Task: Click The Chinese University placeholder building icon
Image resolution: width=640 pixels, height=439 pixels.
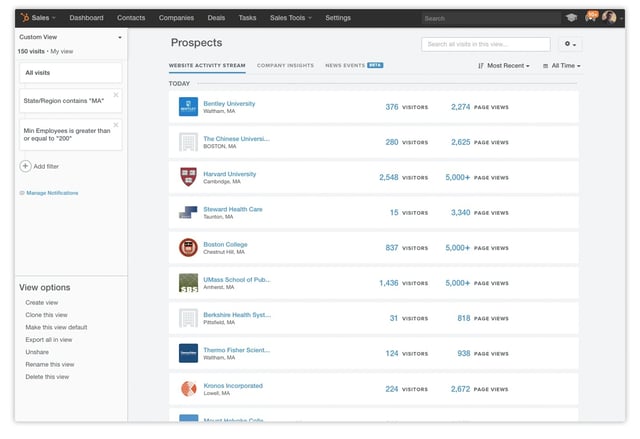Action: pyautogui.click(x=188, y=142)
